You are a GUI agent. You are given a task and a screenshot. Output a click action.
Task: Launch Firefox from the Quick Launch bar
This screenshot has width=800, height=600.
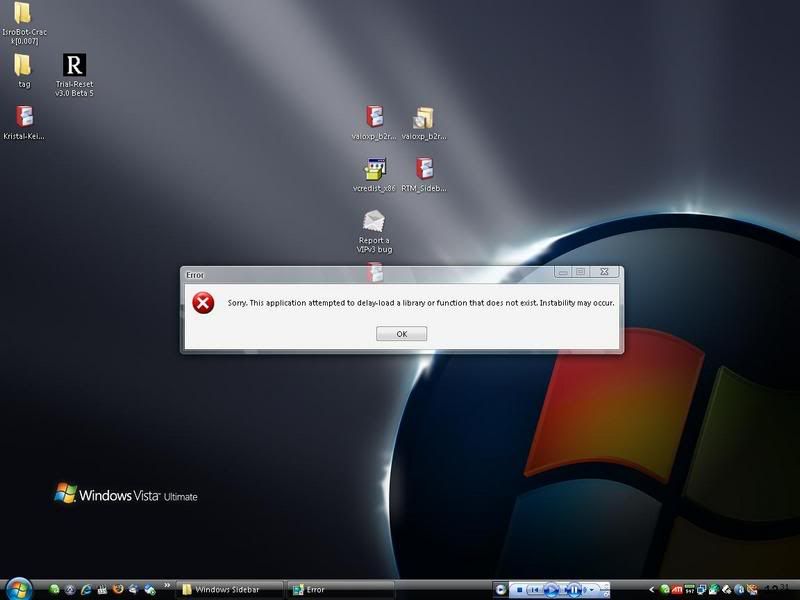coord(118,589)
